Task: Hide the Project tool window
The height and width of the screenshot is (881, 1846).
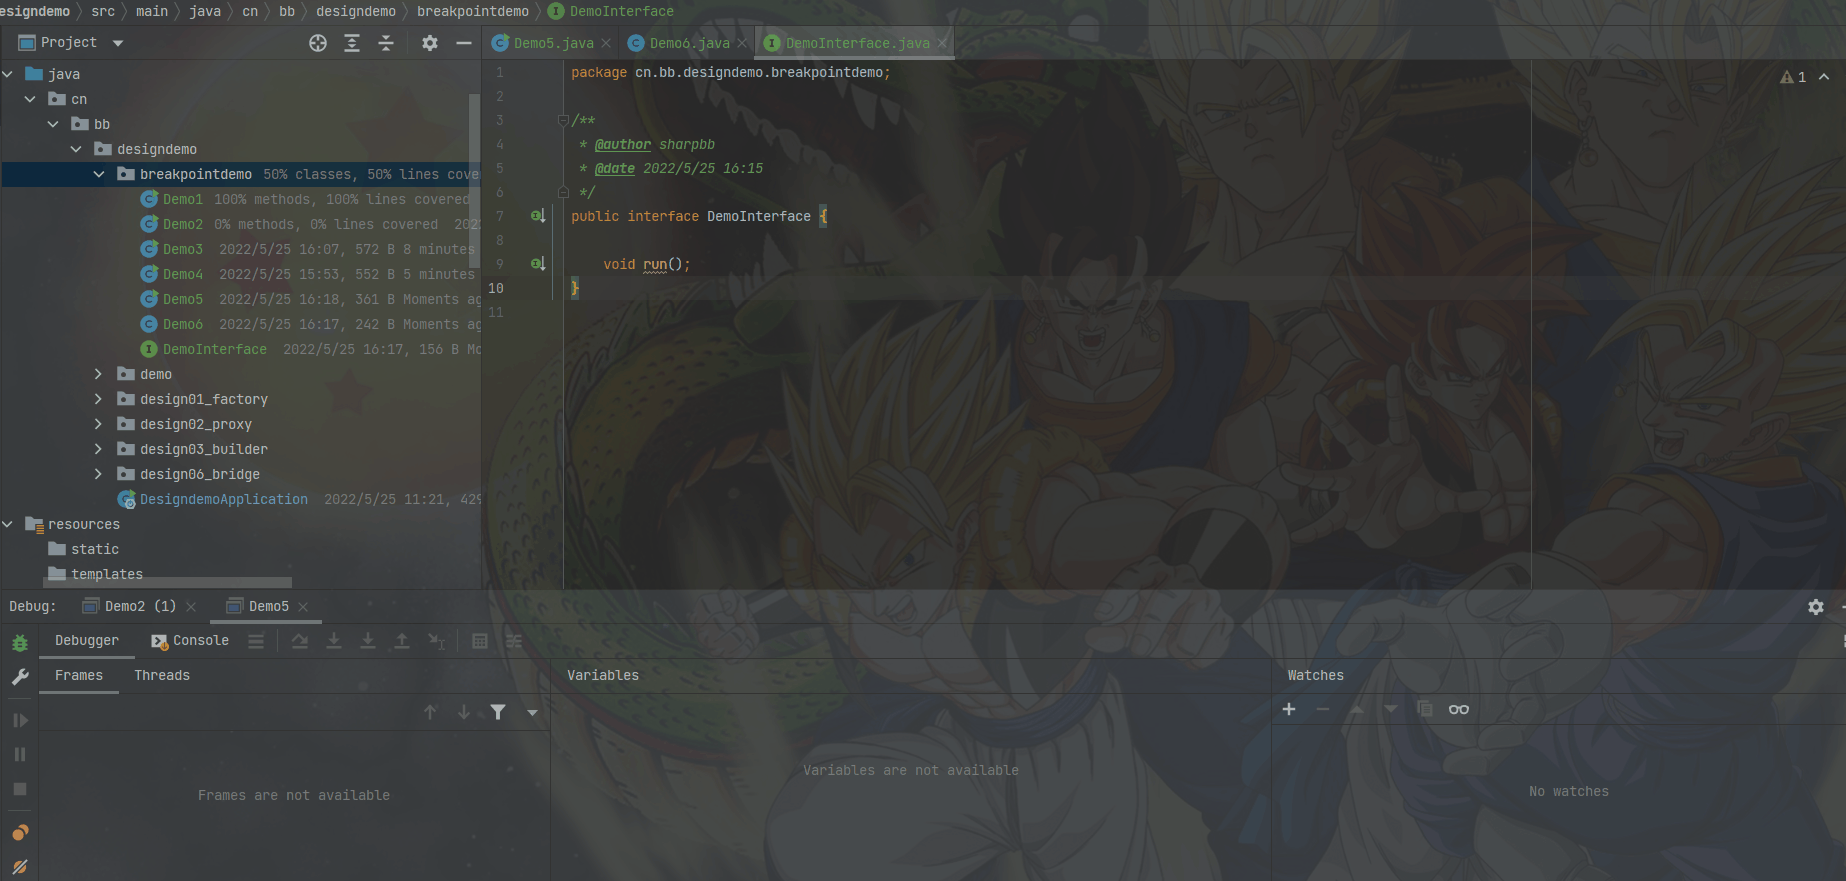Action: 464,43
